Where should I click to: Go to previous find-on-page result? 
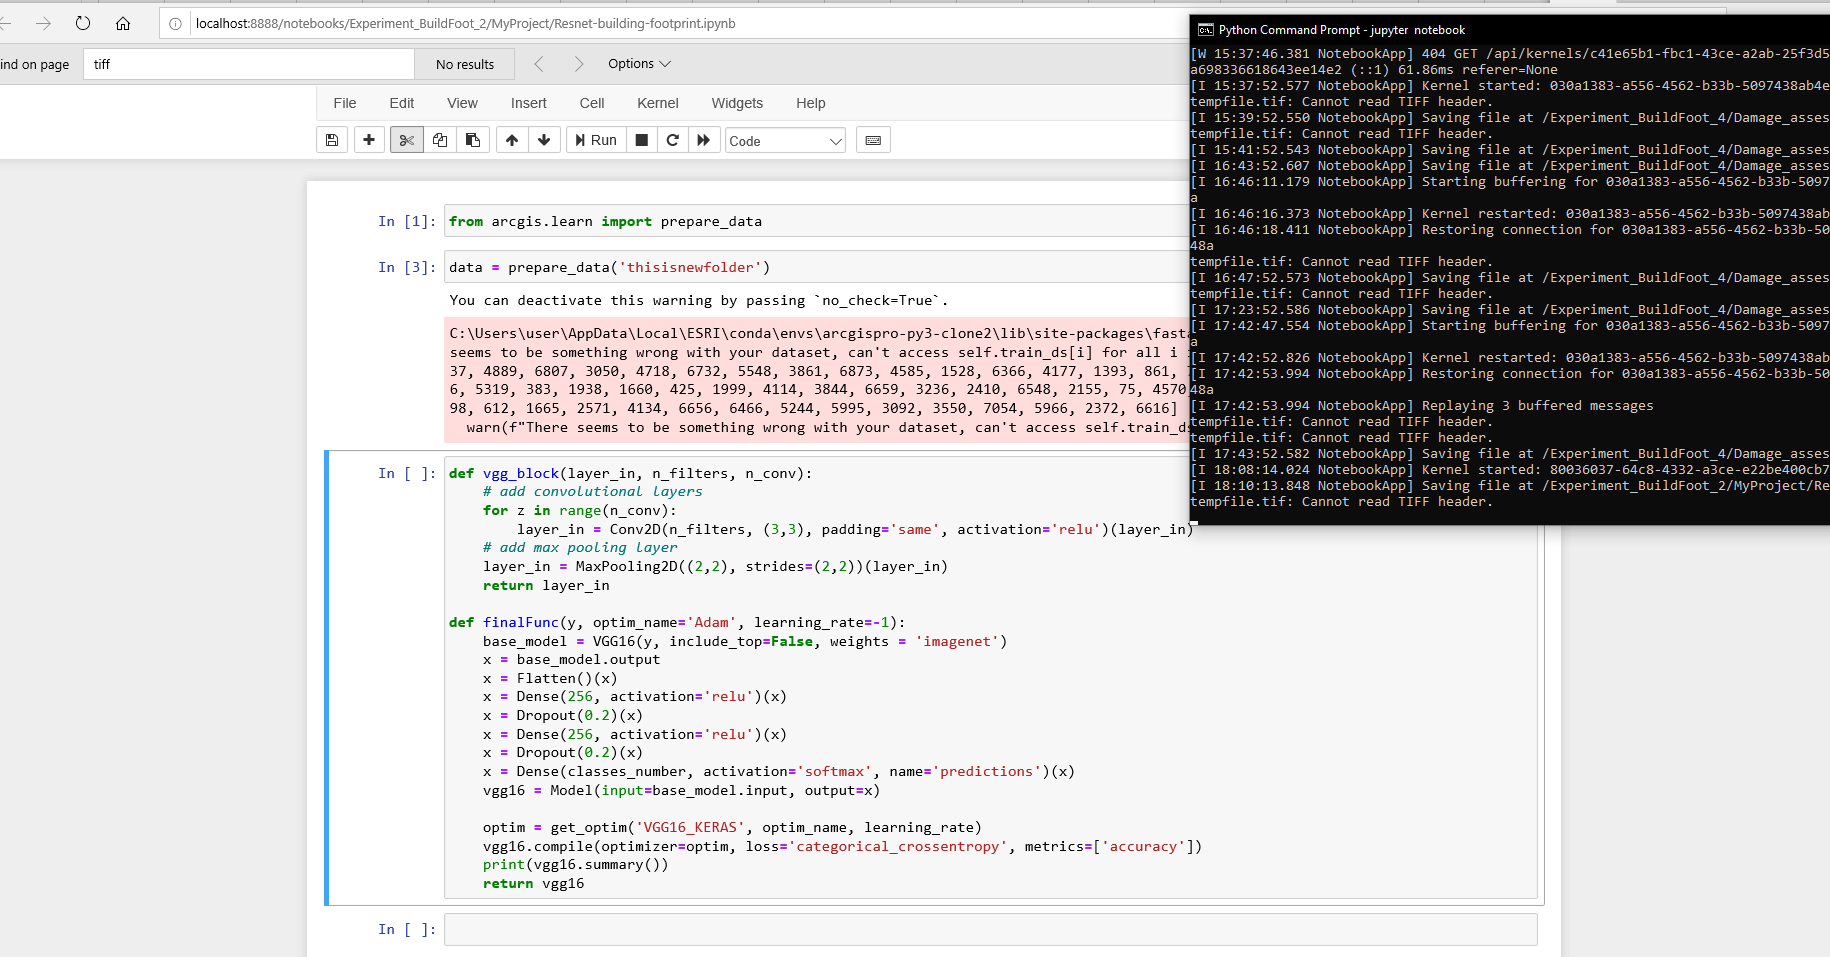point(539,64)
